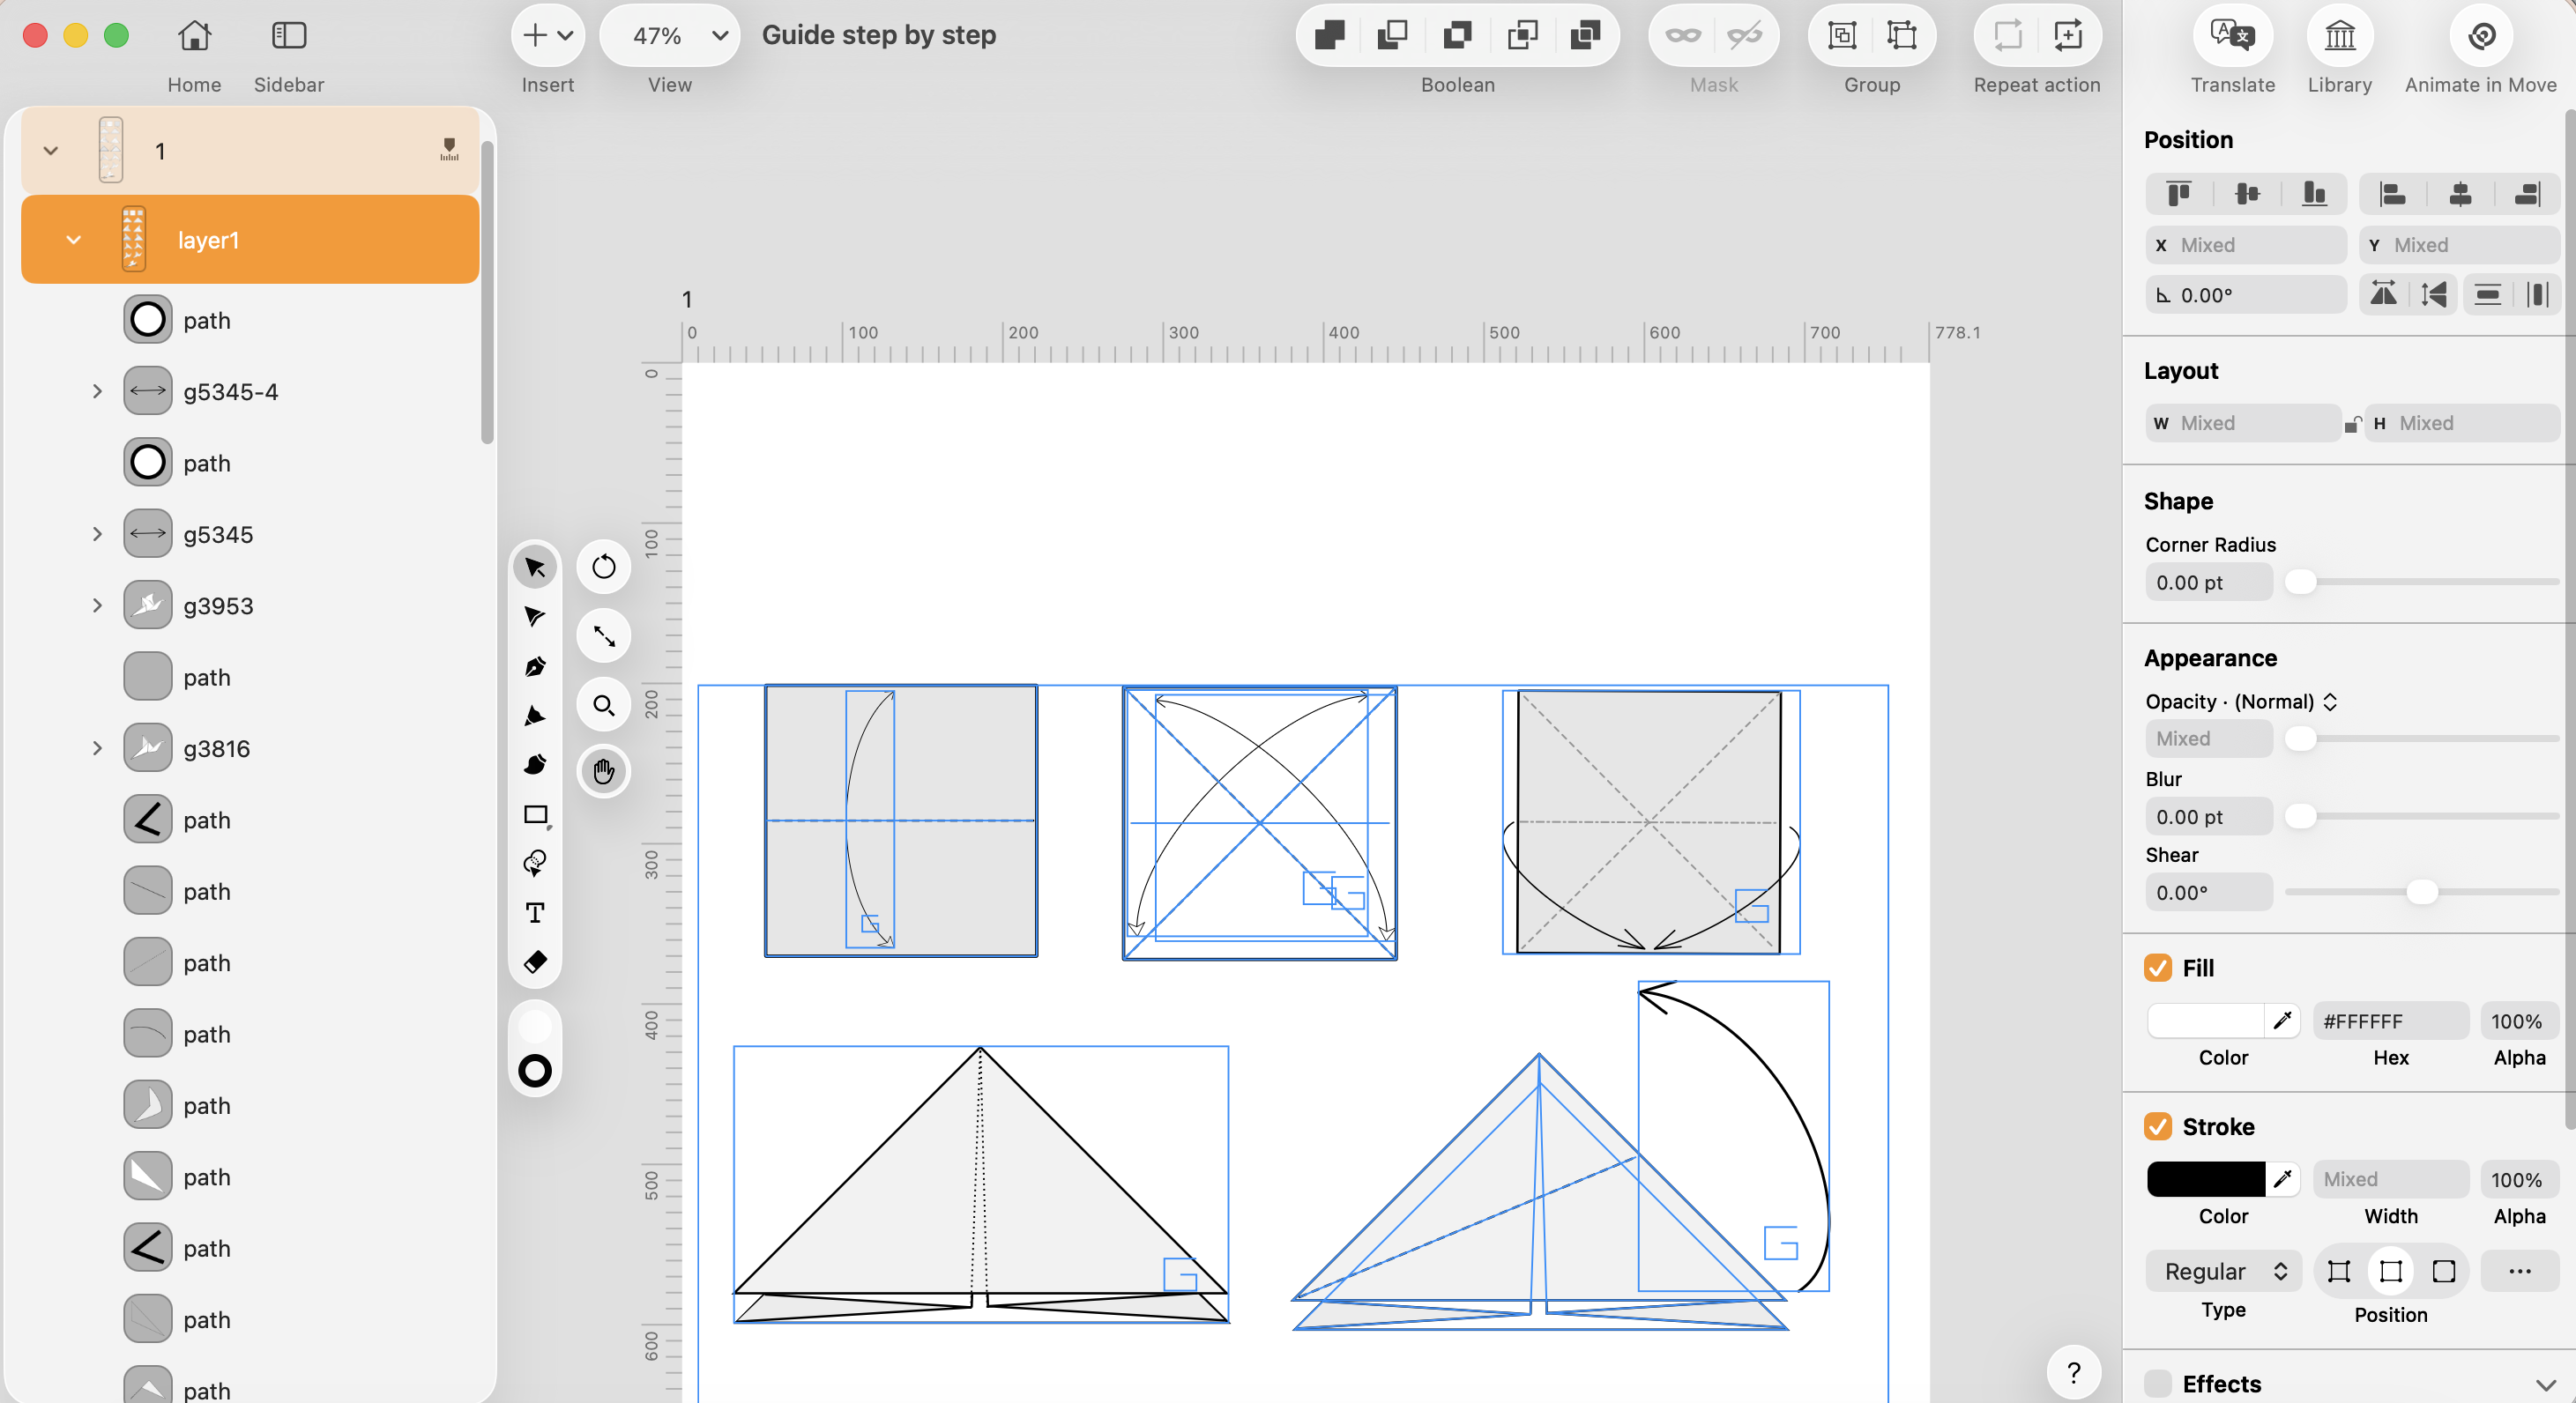Viewport: 2576px width, 1403px height.
Task: Activate the Hand pan tool
Action: point(603,771)
